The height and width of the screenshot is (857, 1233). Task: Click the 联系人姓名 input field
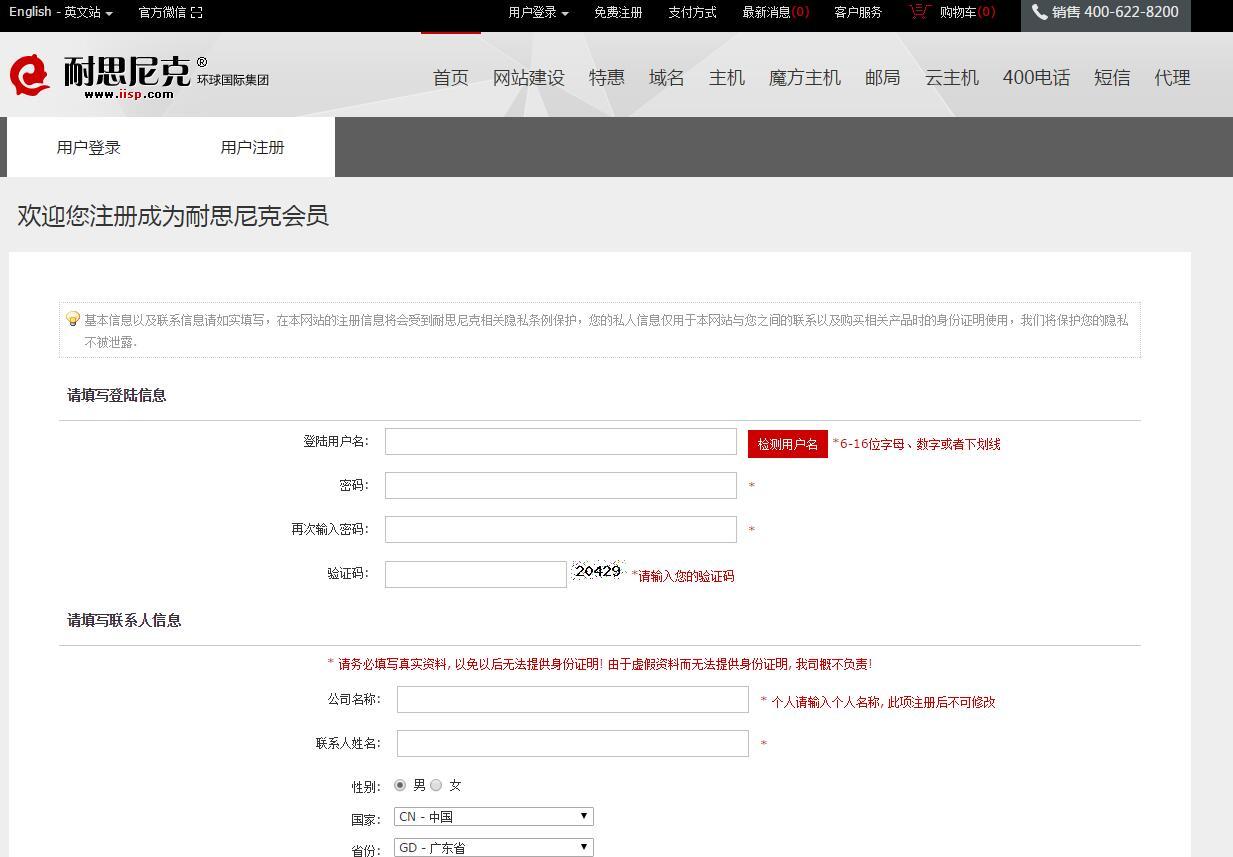[573, 743]
